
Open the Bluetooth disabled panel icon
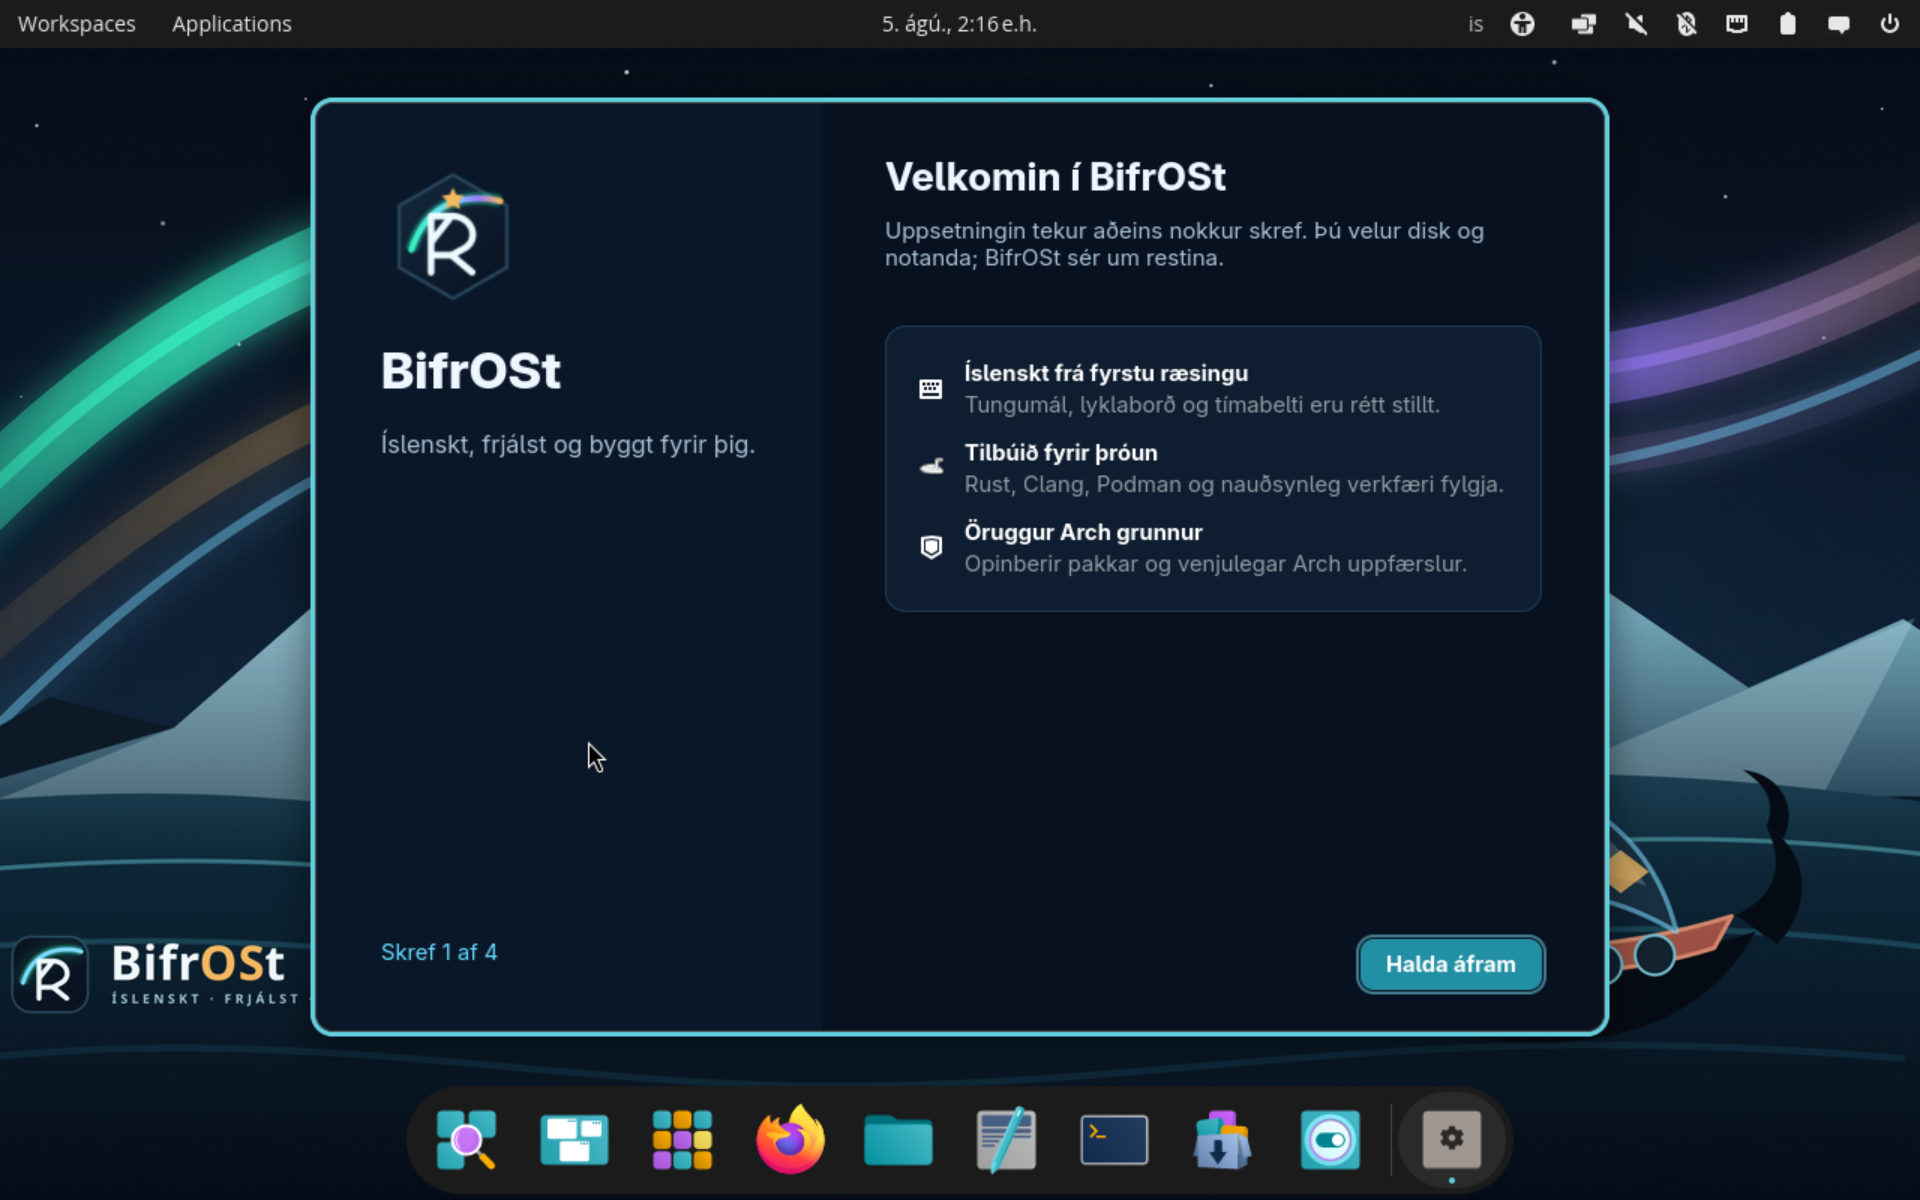tap(1686, 24)
